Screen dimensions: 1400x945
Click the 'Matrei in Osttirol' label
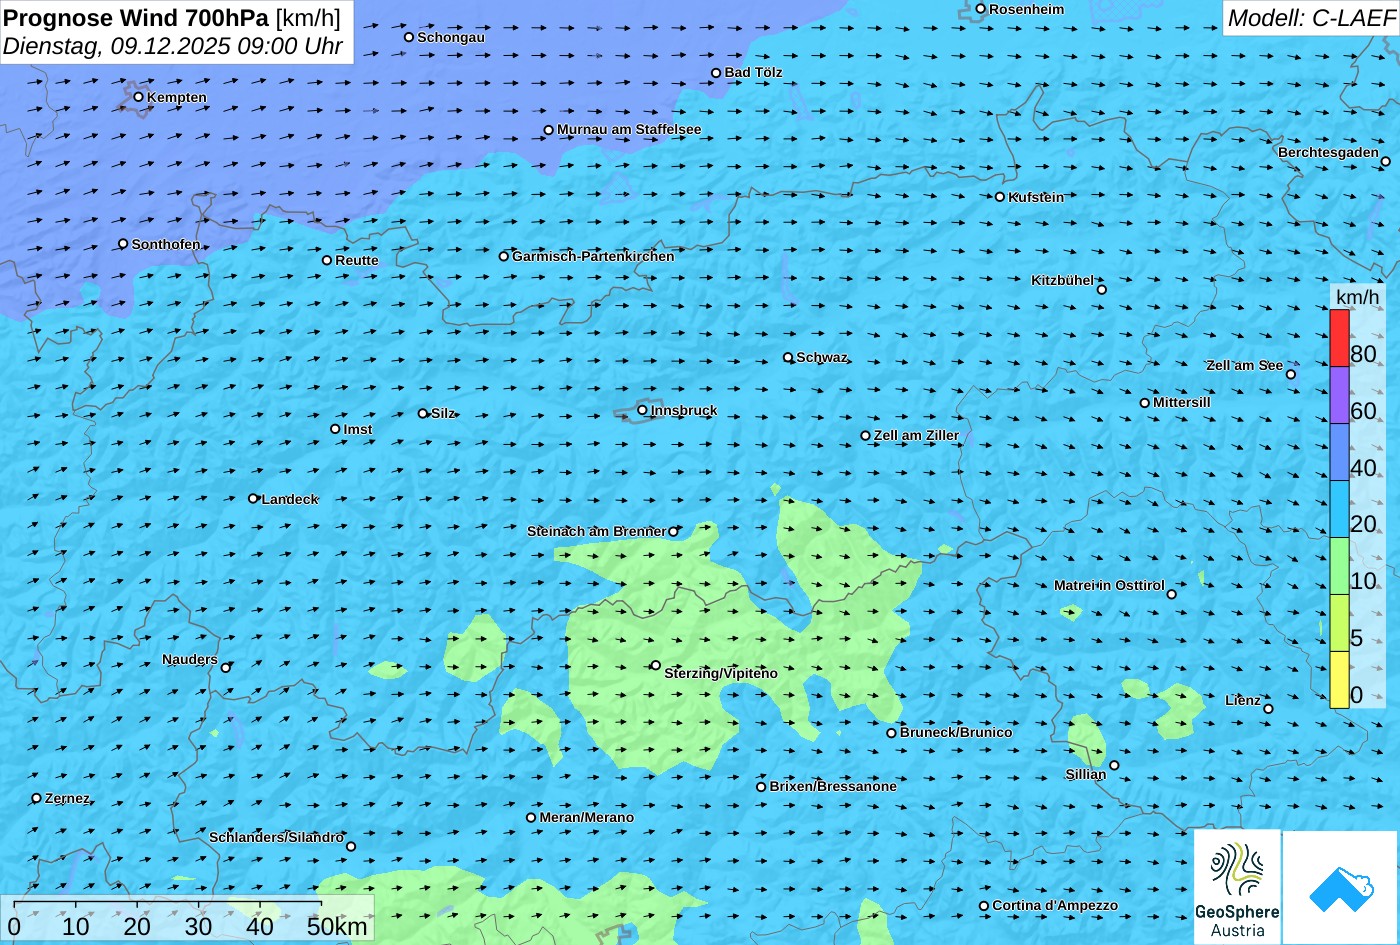(x=1109, y=585)
